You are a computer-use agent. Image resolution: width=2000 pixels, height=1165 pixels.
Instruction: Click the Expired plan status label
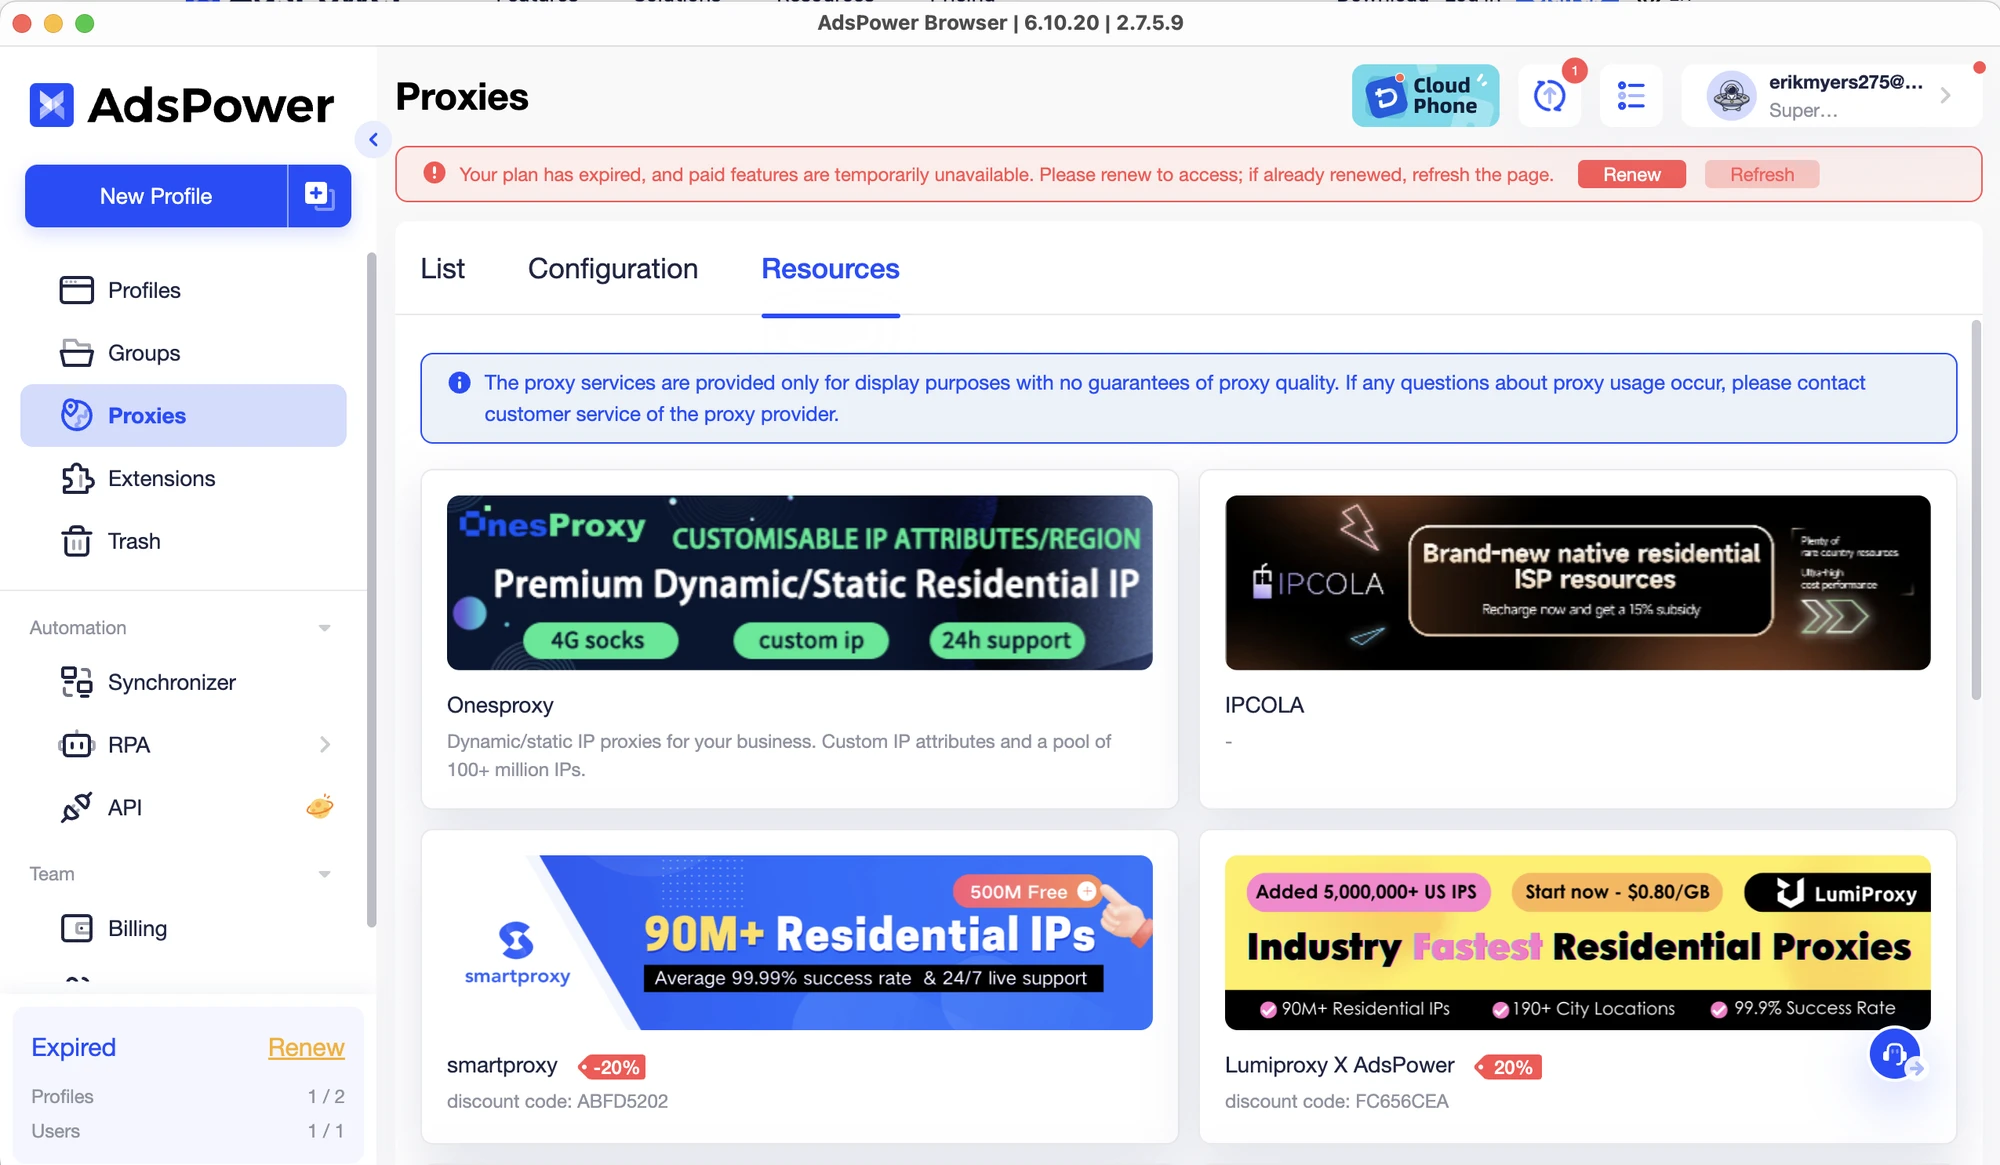(x=74, y=1047)
